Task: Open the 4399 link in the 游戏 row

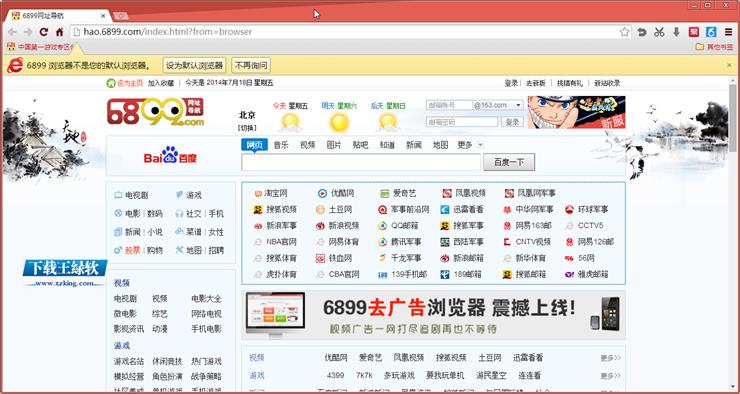Action: (335, 376)
